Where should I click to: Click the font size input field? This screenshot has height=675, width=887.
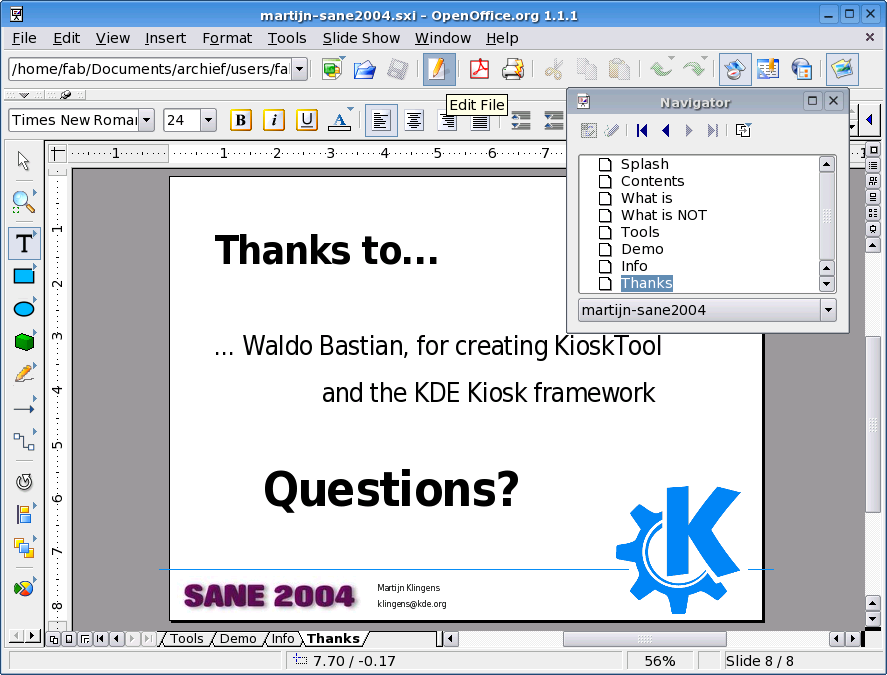182,120
